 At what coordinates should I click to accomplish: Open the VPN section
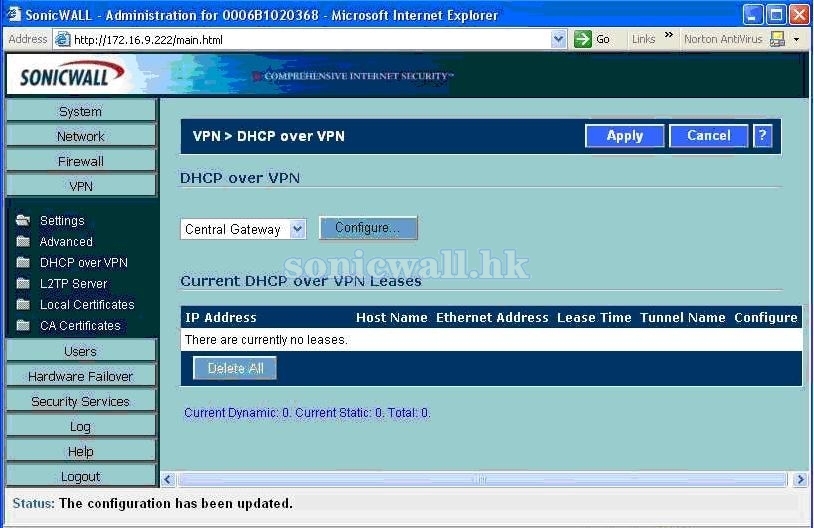tap(80, 186)
